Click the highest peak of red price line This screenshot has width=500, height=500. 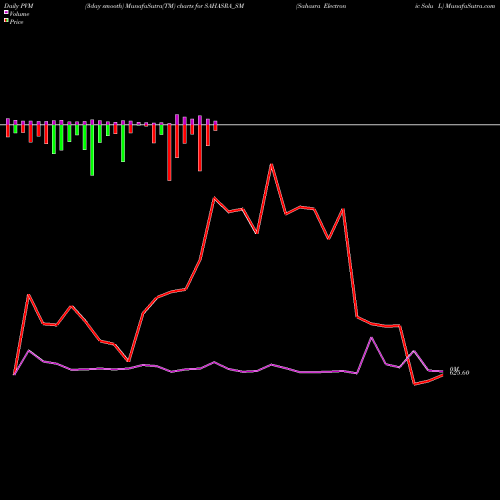[272, 164]
